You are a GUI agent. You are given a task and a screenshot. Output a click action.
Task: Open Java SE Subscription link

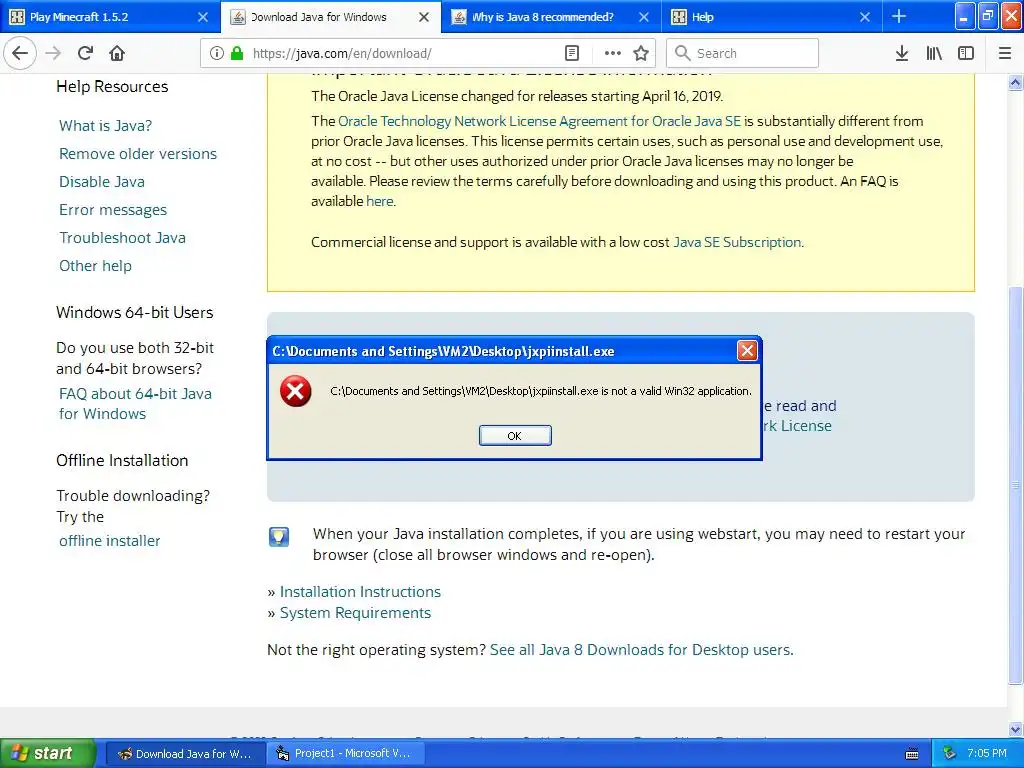tap(737, 242)
